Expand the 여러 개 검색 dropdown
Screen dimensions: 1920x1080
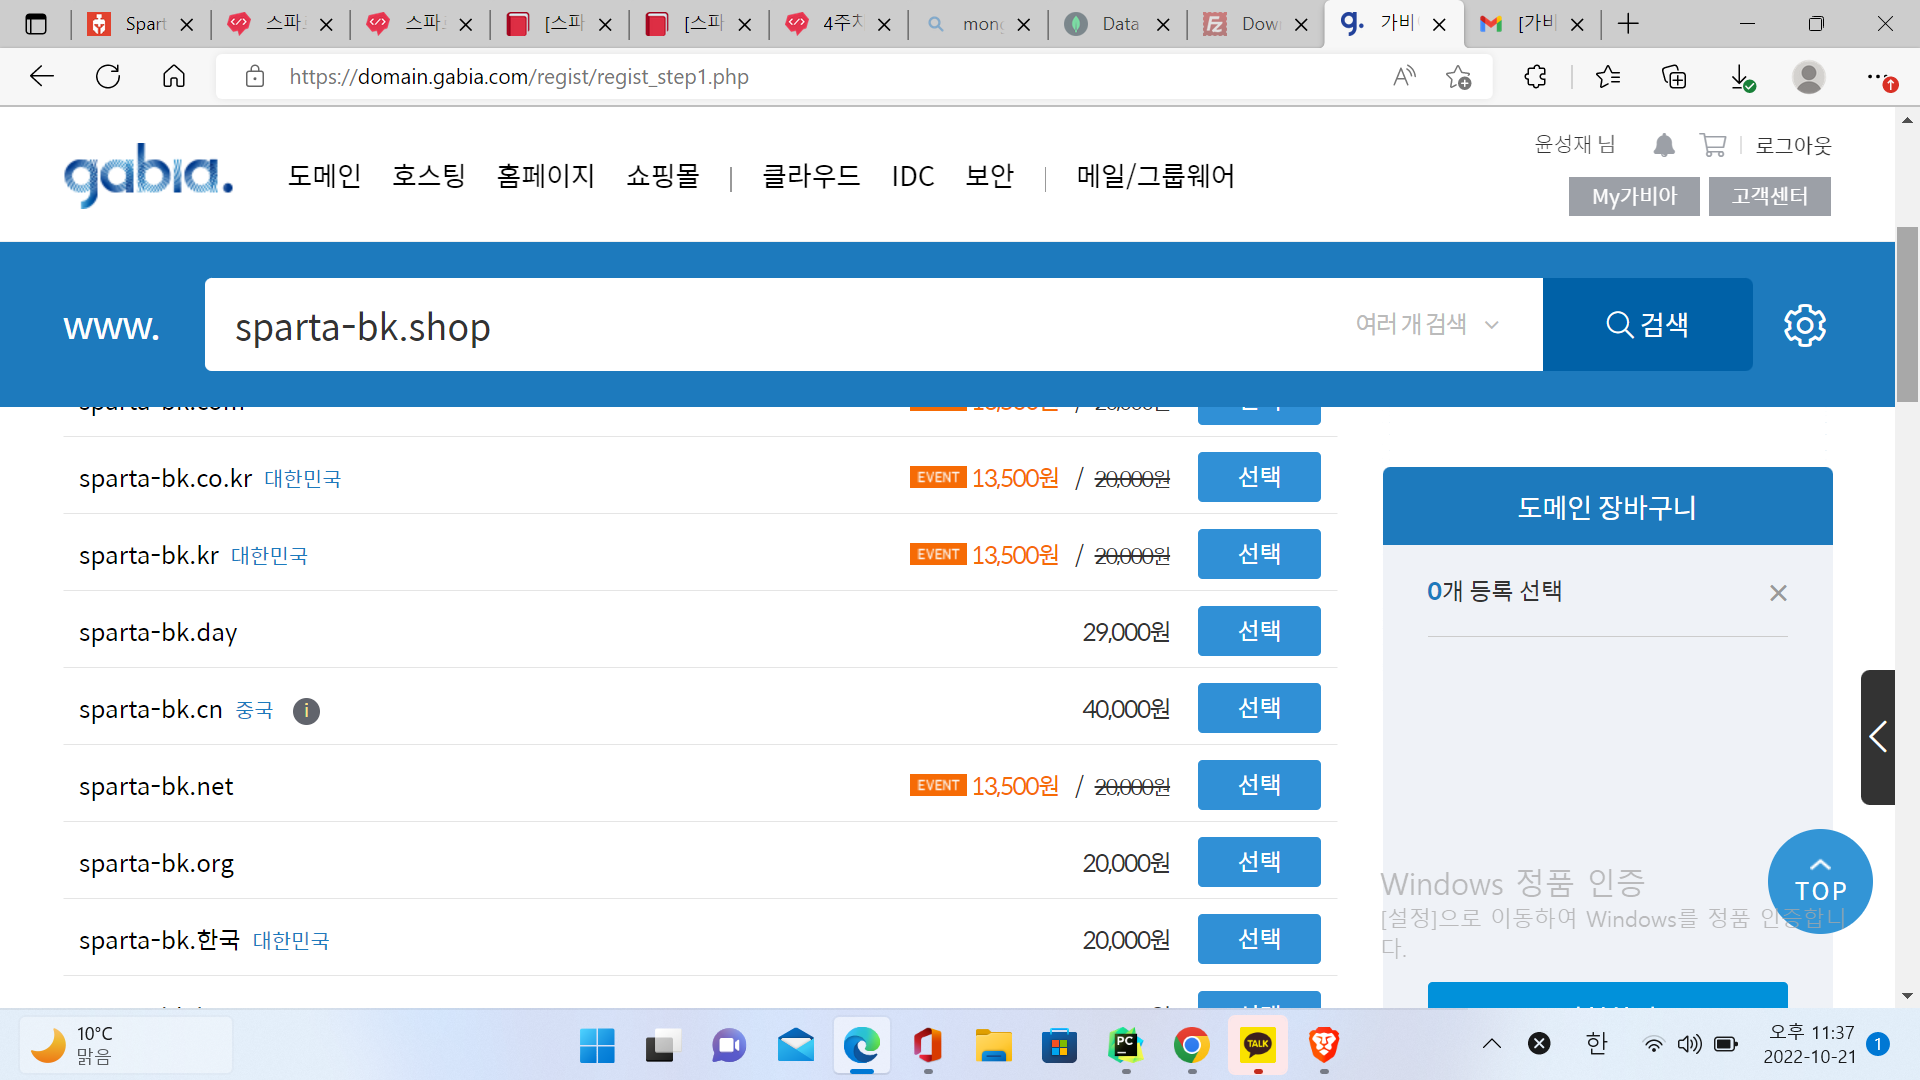coord(1427,324)
